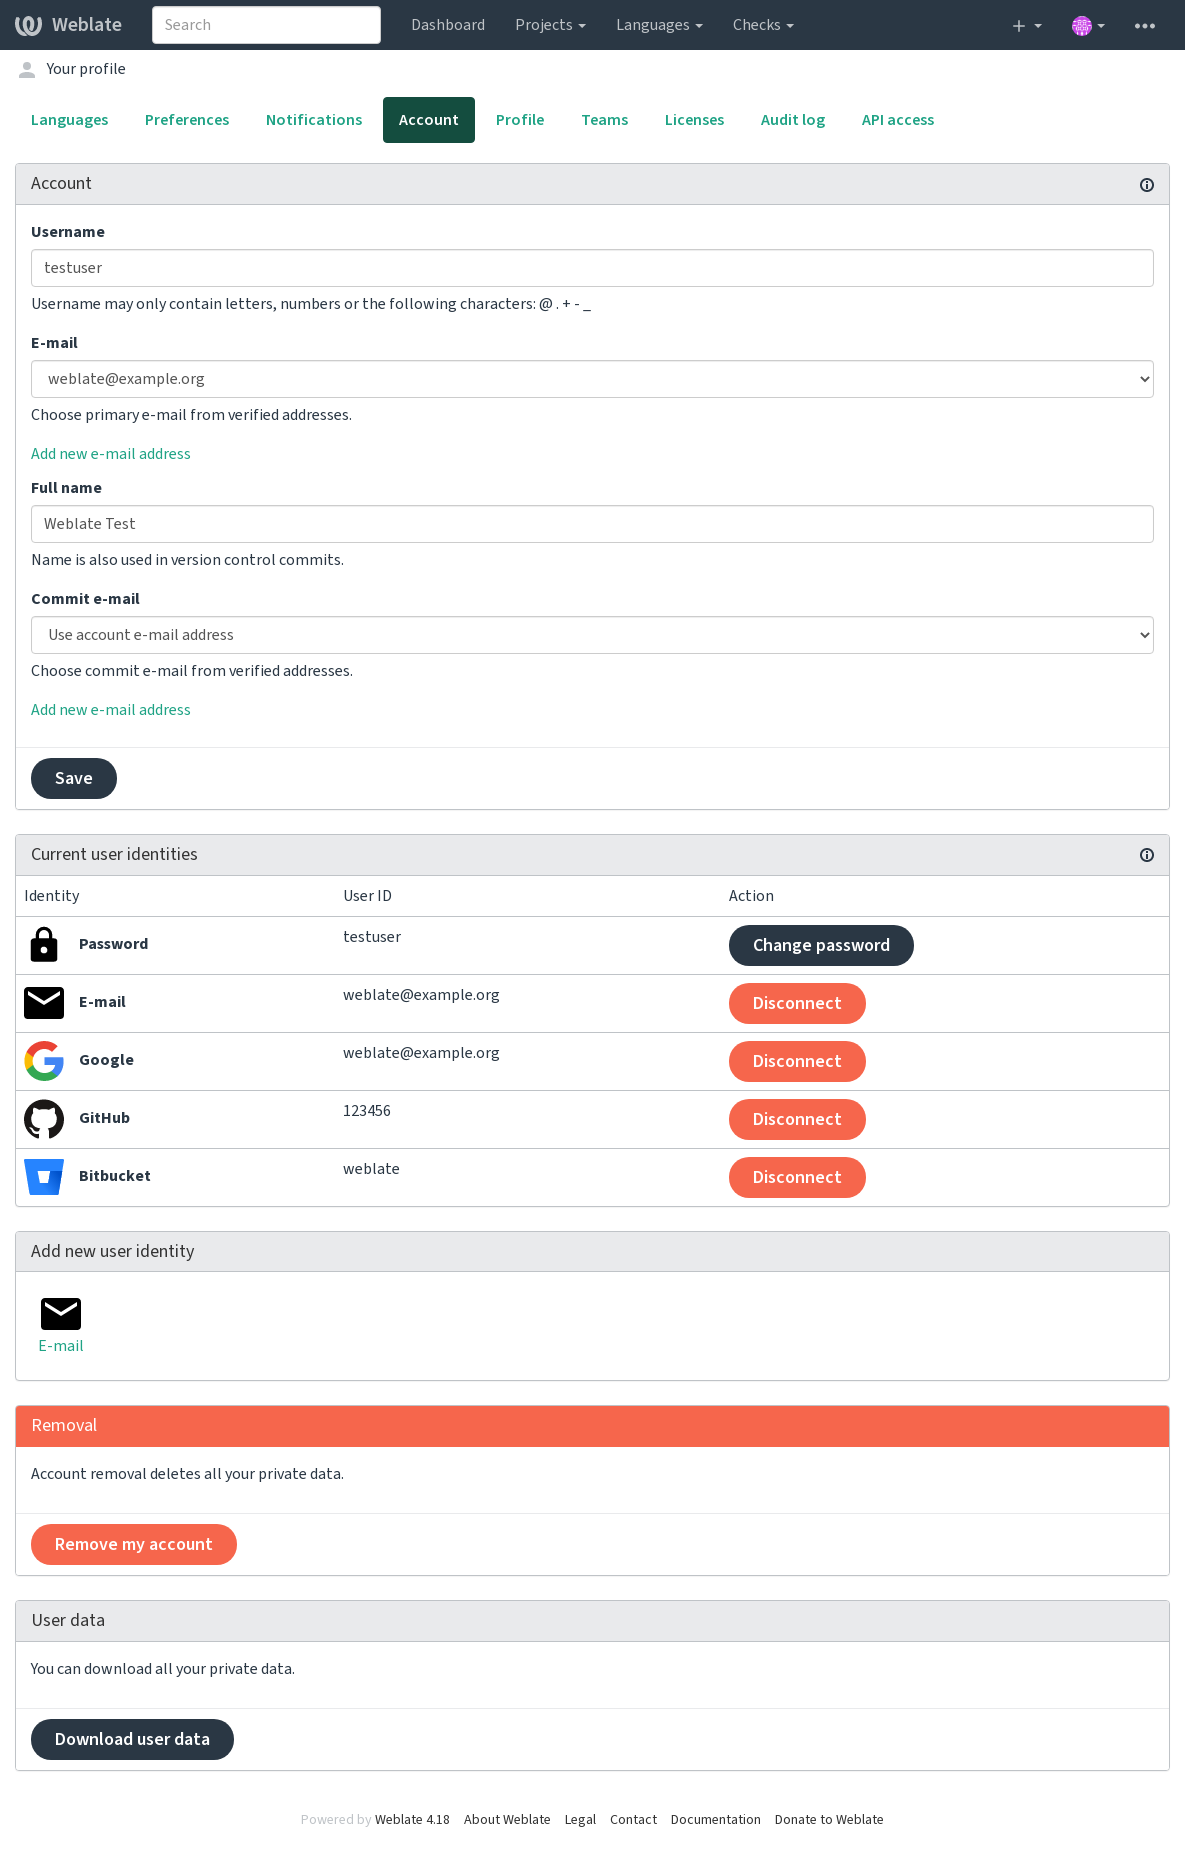The width and height of the screenshot is (1185, 1858).
Task: Switch to the Notifications tab
Action: tap(314, 120)
